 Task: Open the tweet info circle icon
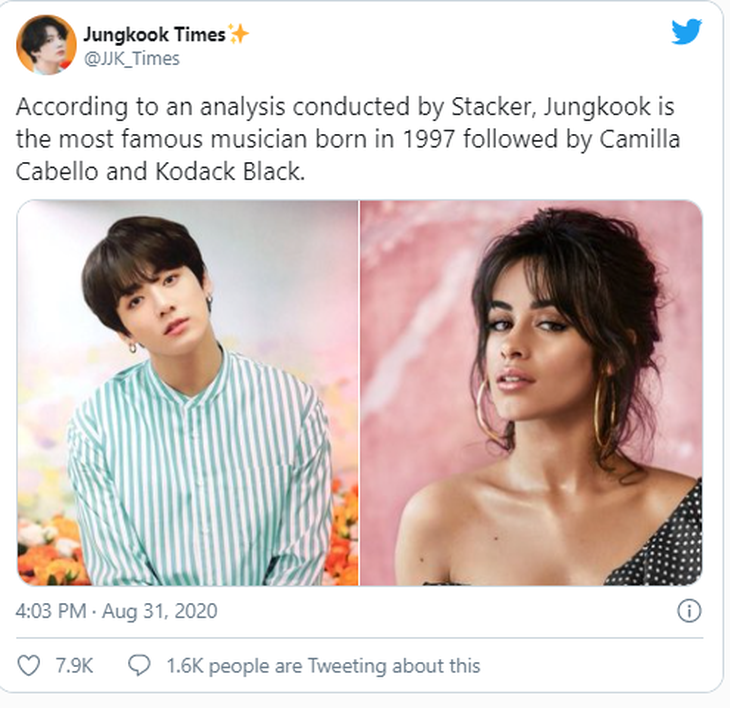pyautogui.click(x=689, y=611)
